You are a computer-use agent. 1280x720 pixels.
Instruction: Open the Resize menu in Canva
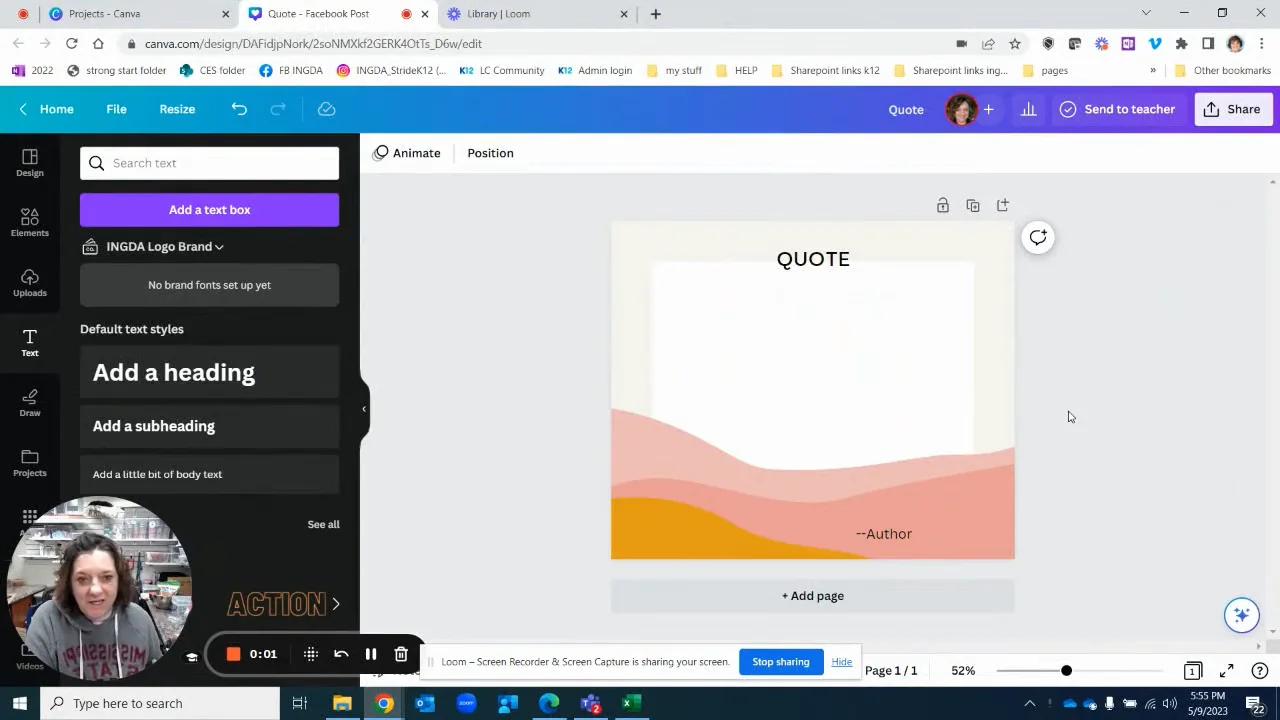click(x=177, y=109)
